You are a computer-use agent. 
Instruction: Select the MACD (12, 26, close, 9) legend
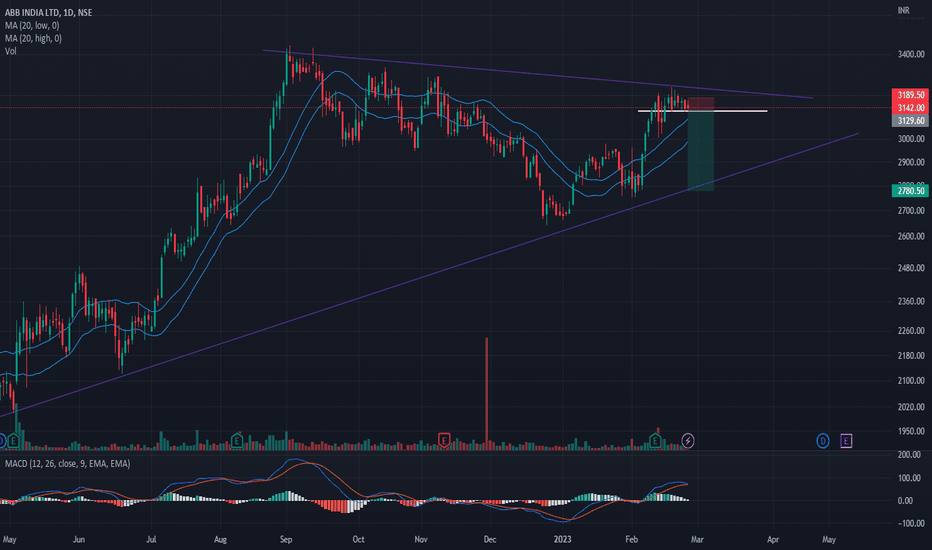(68, 464)
